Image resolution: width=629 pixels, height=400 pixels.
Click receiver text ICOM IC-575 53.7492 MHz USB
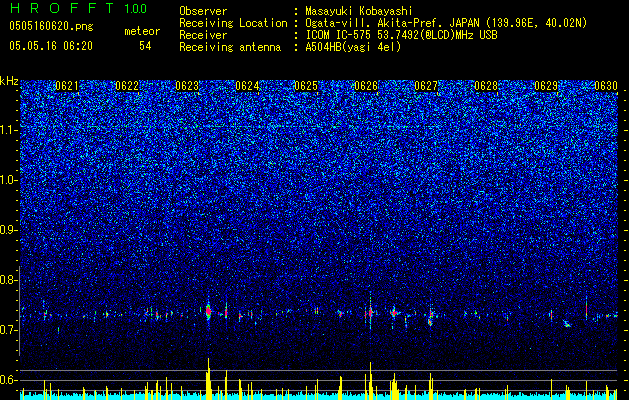pyautogui.click(x=401, y=35)
